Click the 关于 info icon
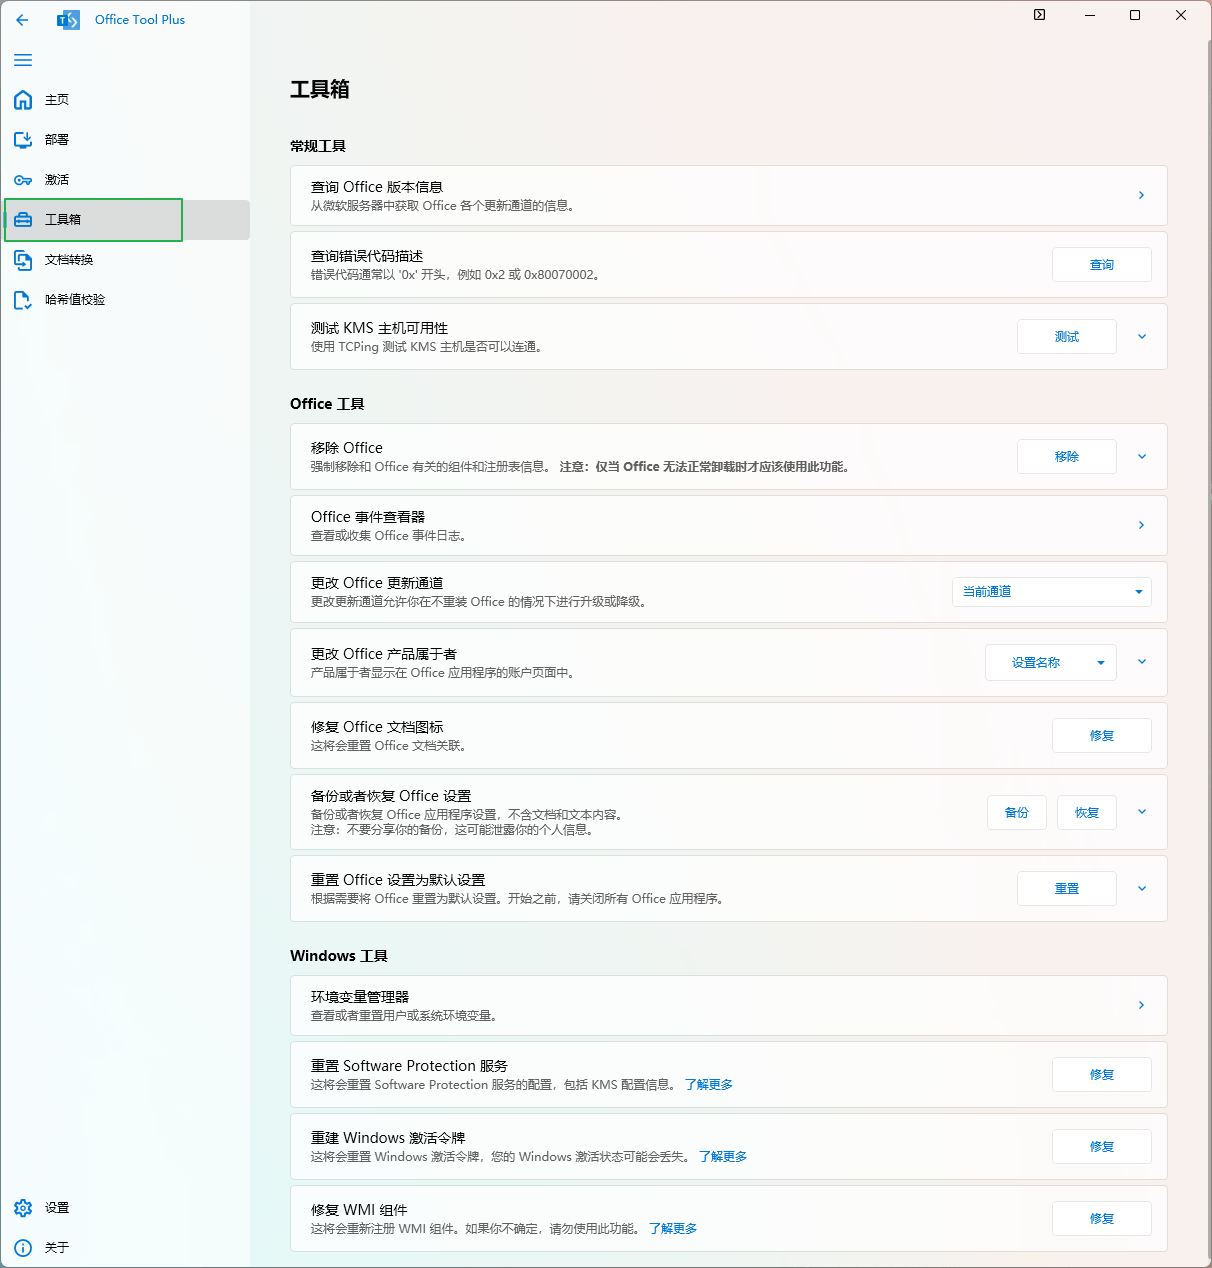Viewport: 1212px width, 1268px height. tap(22, 1247)
